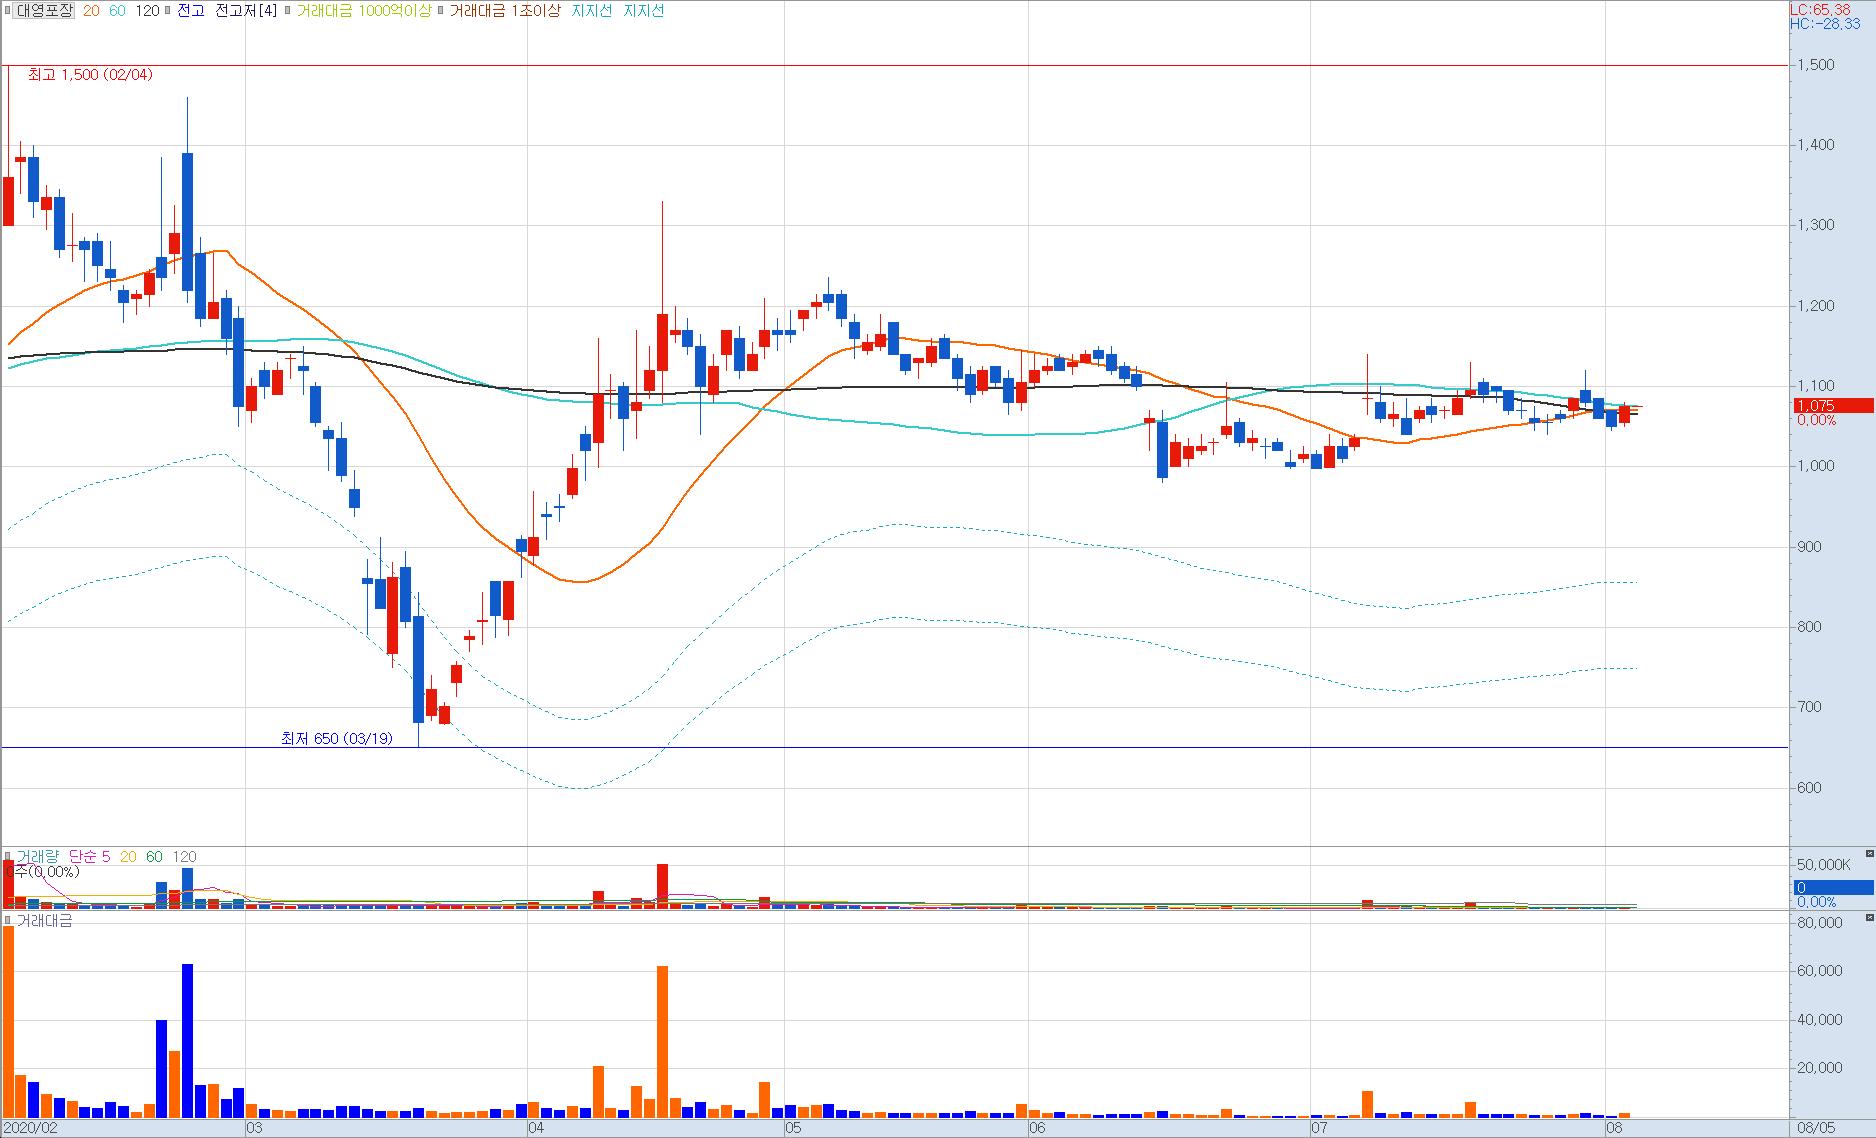The width and height of the screenshot is (1876, 1138).
Task: Click the small square icon before 대영포장
Action: pyautogui.click(x=8, y=11)
